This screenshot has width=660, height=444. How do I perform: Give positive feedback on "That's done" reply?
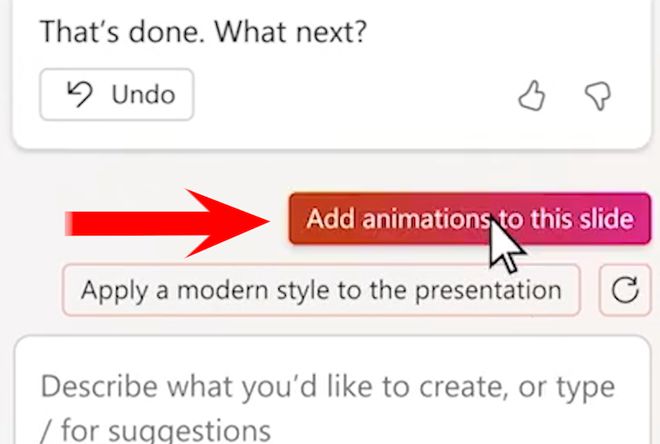pyautogui.click(x=531, y=96)
